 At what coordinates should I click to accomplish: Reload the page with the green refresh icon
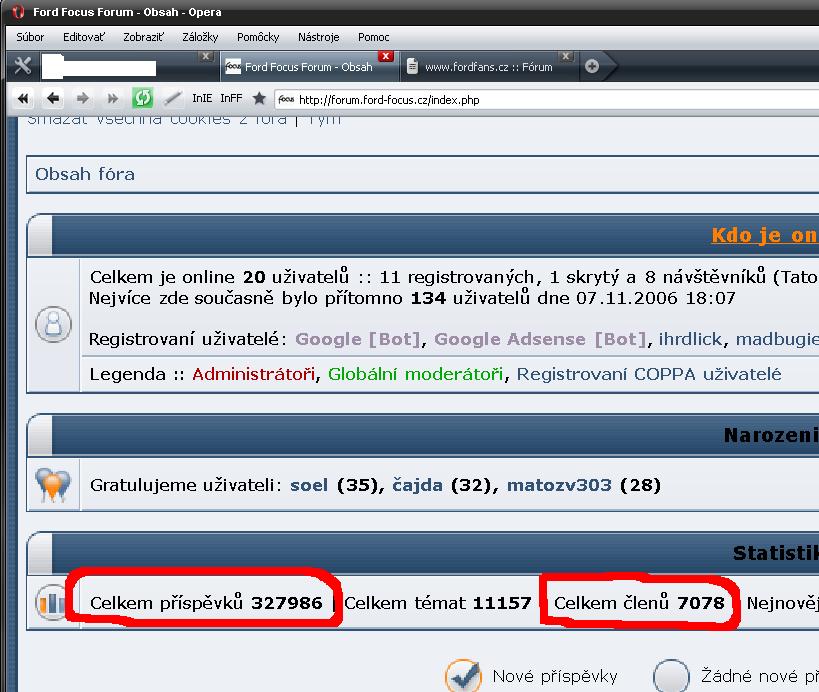point(143,98)
